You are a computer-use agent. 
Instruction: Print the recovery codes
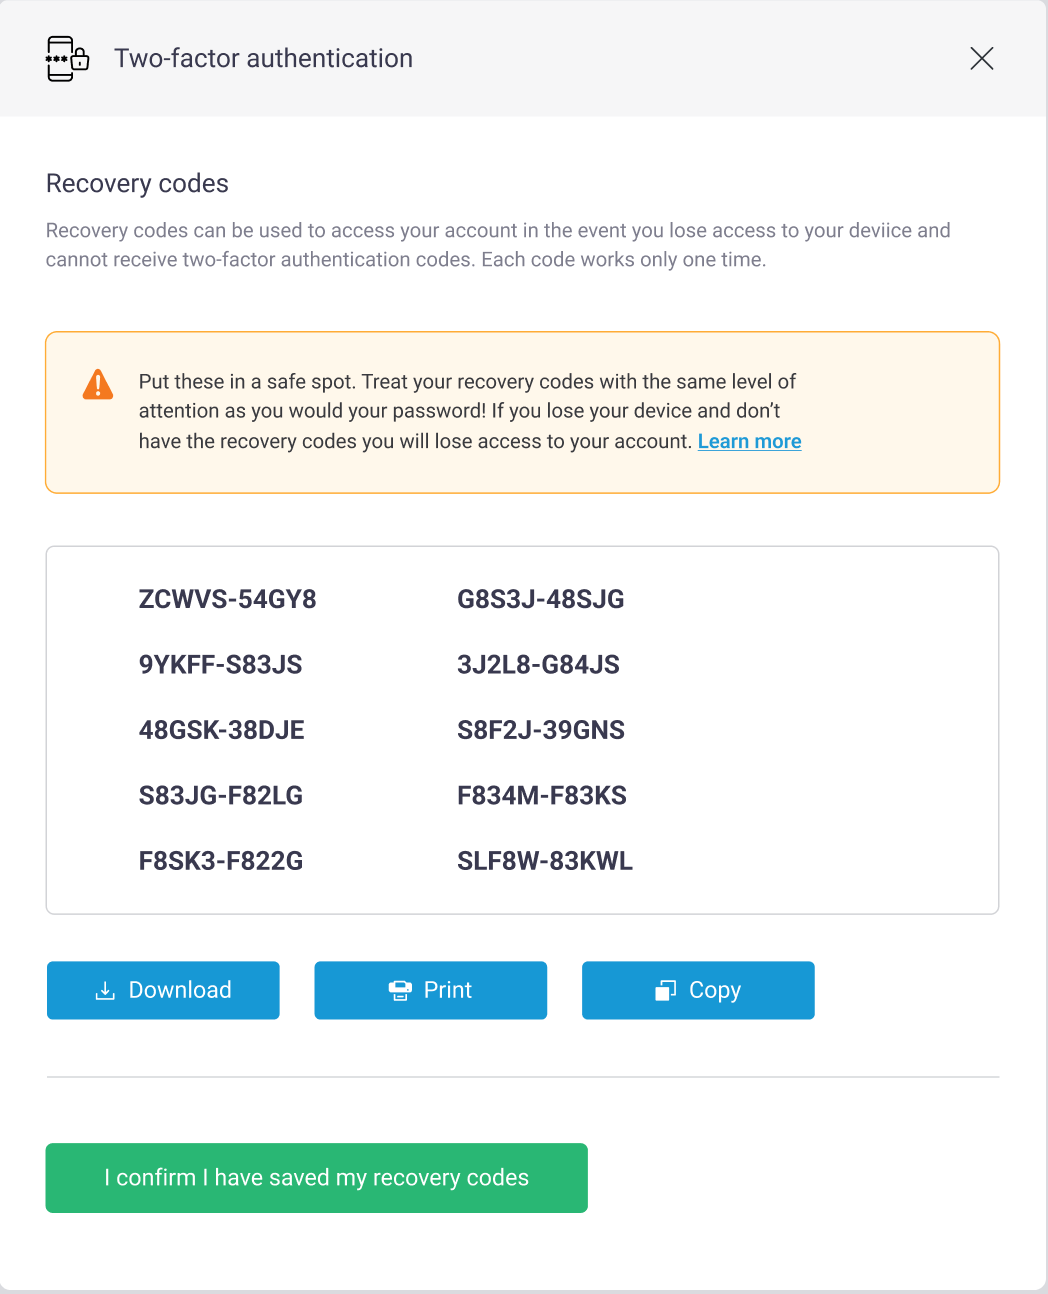click(430, 991)
